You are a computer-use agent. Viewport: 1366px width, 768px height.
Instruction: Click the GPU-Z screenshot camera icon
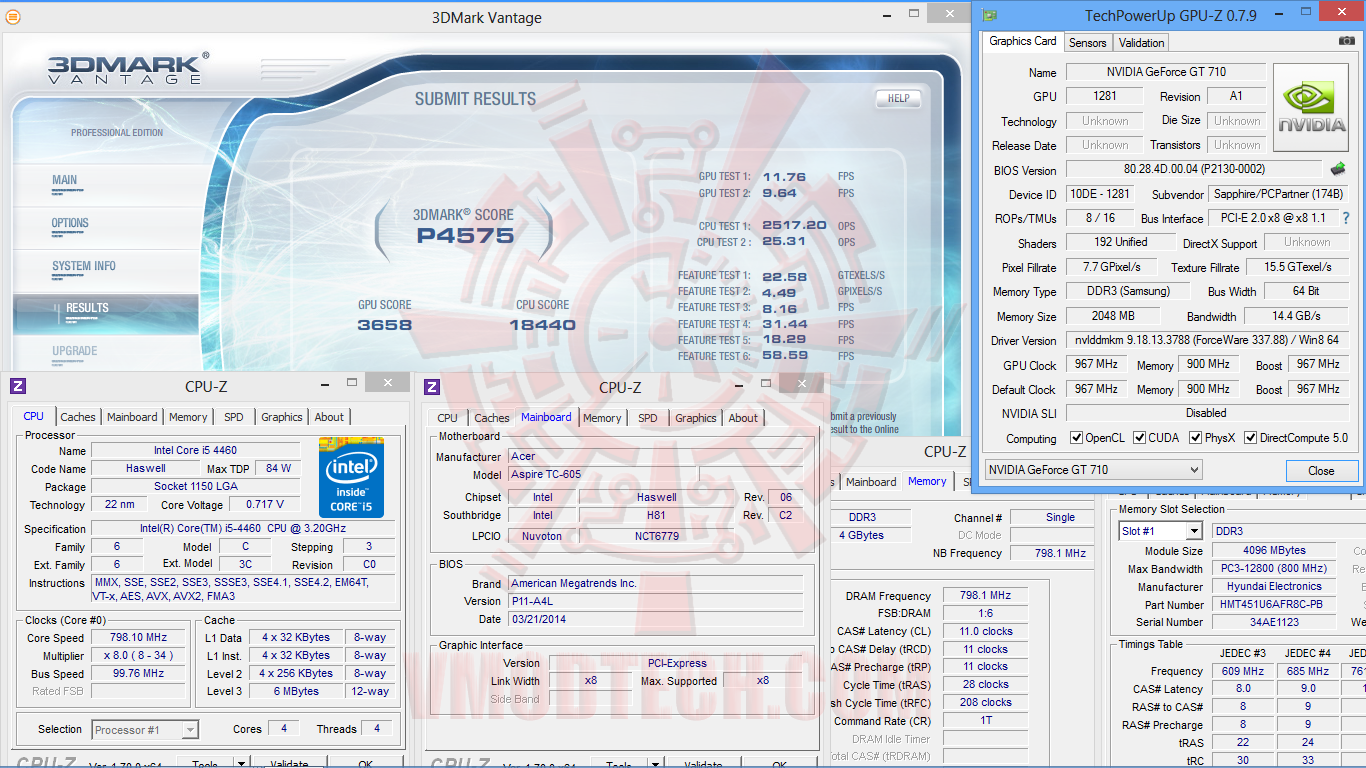(1347, 42)
